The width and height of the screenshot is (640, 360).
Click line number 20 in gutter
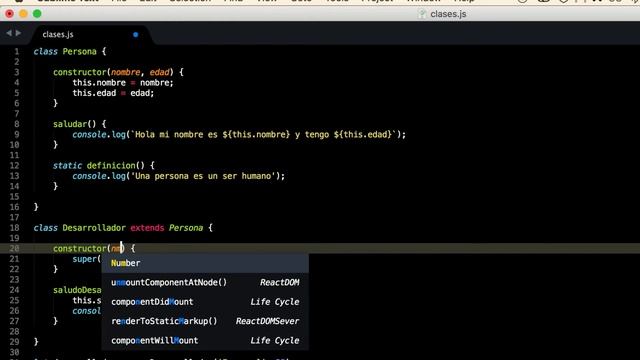(14, 249)
